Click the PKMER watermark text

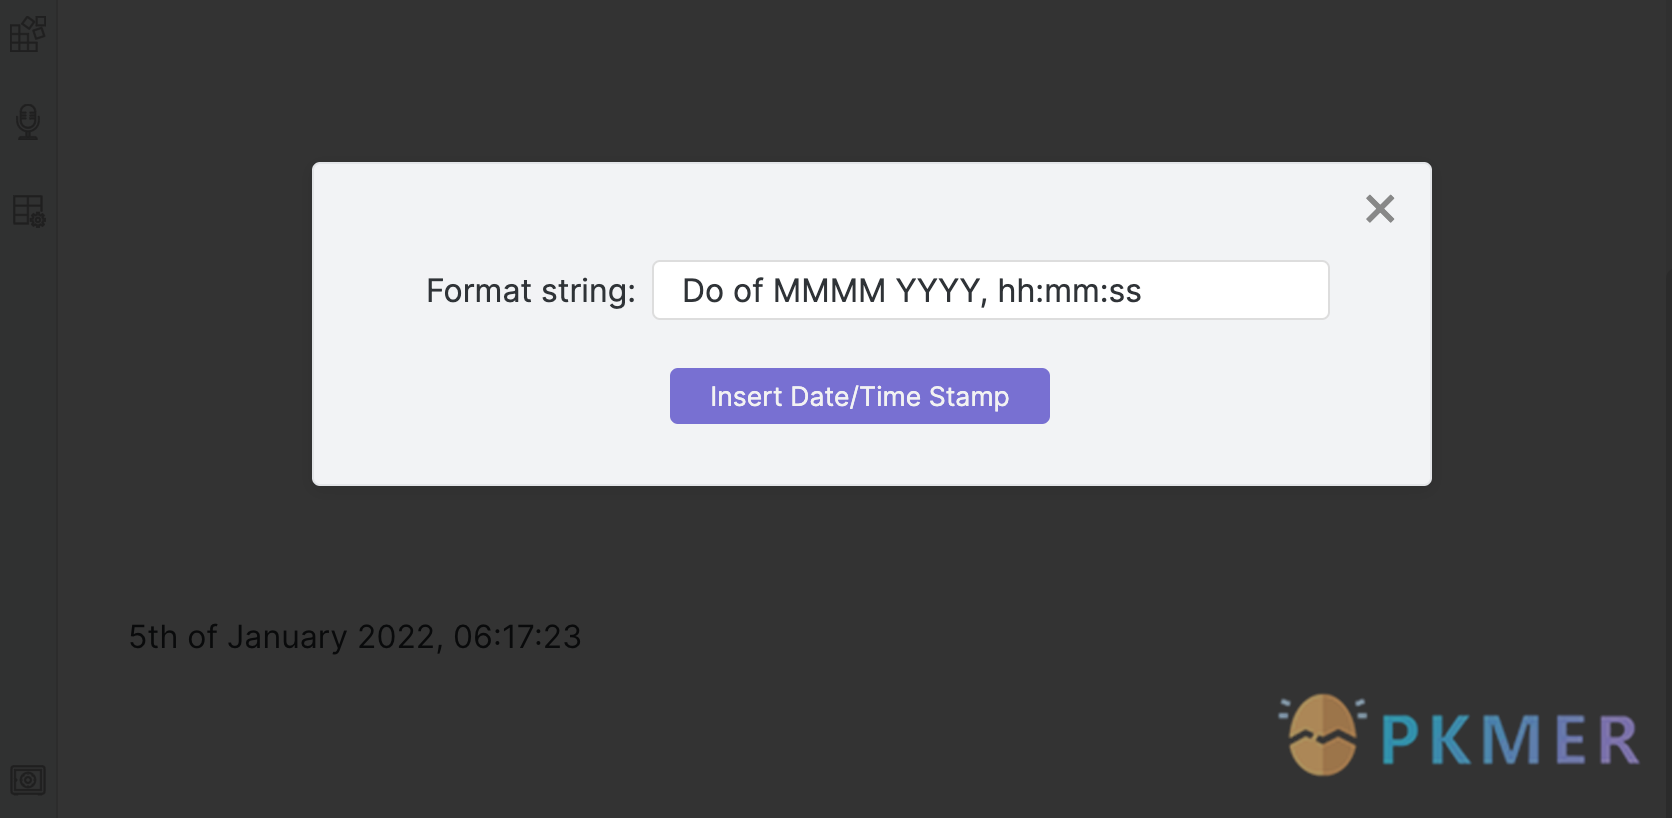pos(1510,740)
